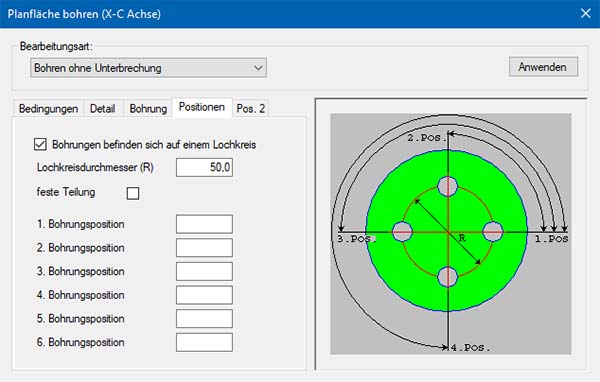Click the bottom hole in the green disc
The image size is (600, 382).
(448, 277)
